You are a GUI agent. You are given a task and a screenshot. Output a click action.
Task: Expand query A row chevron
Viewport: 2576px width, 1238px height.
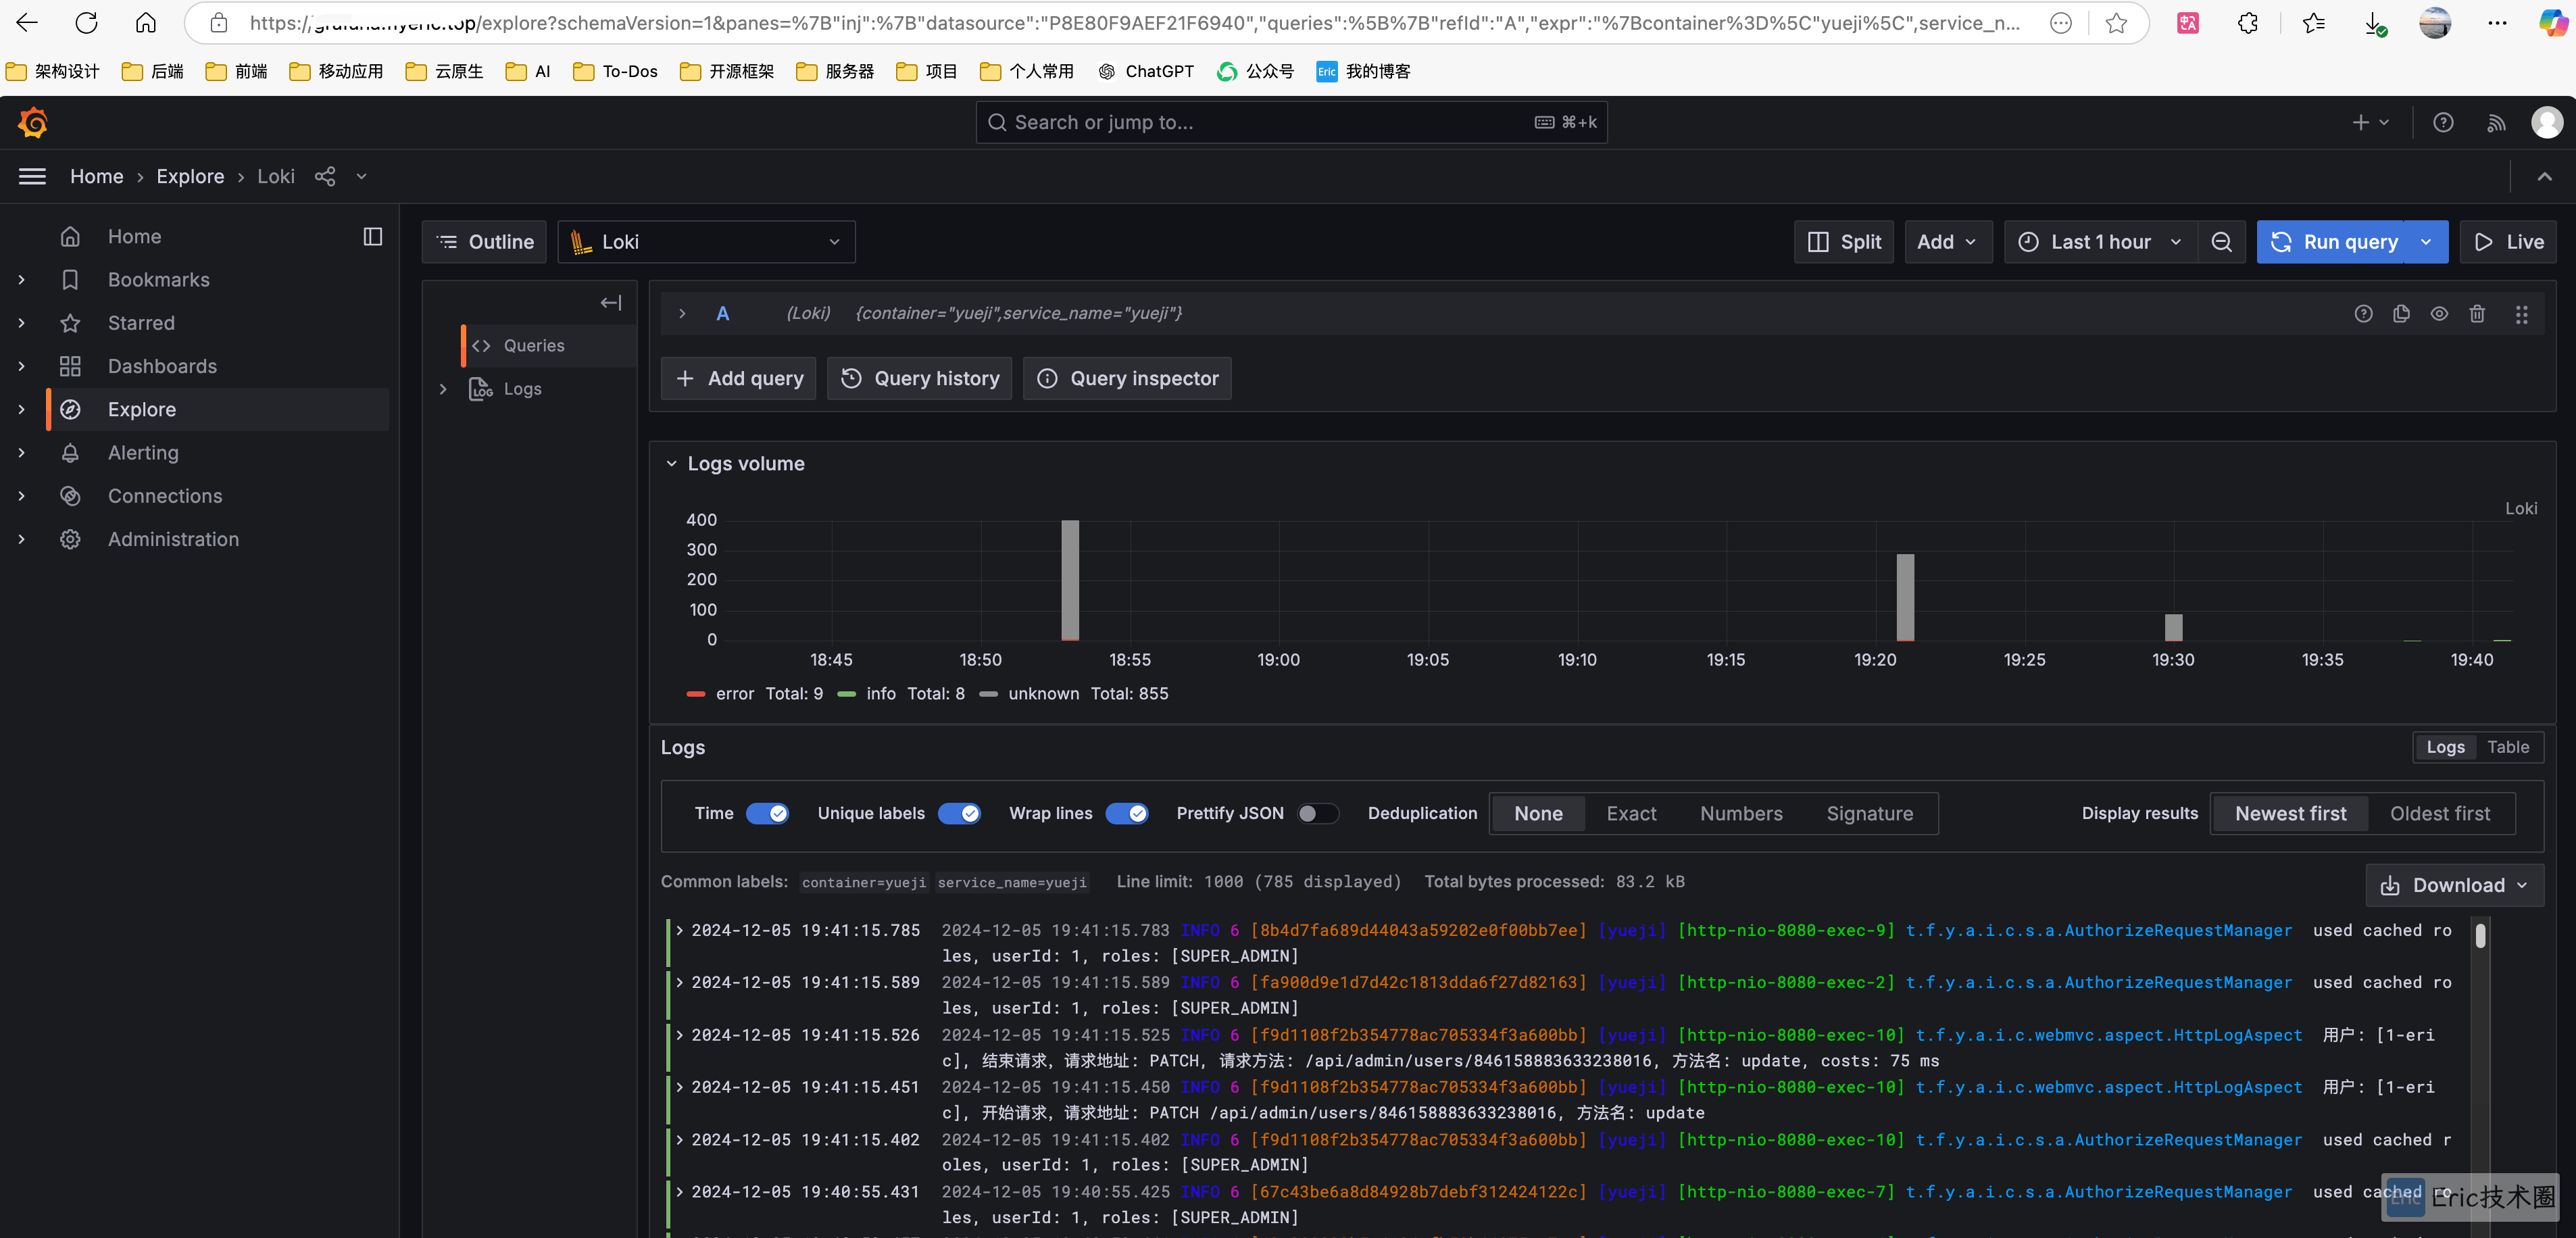[x=682, y=314]
